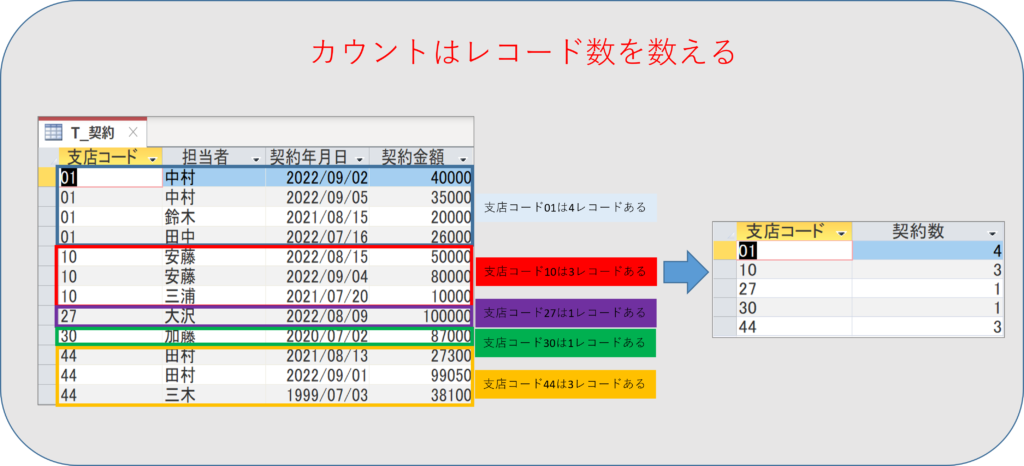Click the amount cell 99050

(421, 375)
